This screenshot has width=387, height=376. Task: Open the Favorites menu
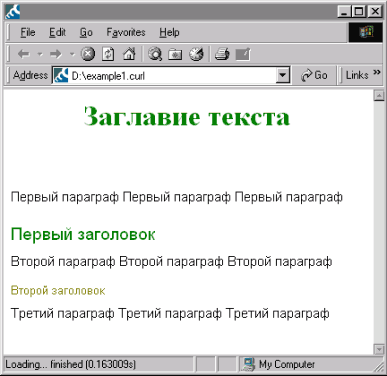tap(126, 32)
